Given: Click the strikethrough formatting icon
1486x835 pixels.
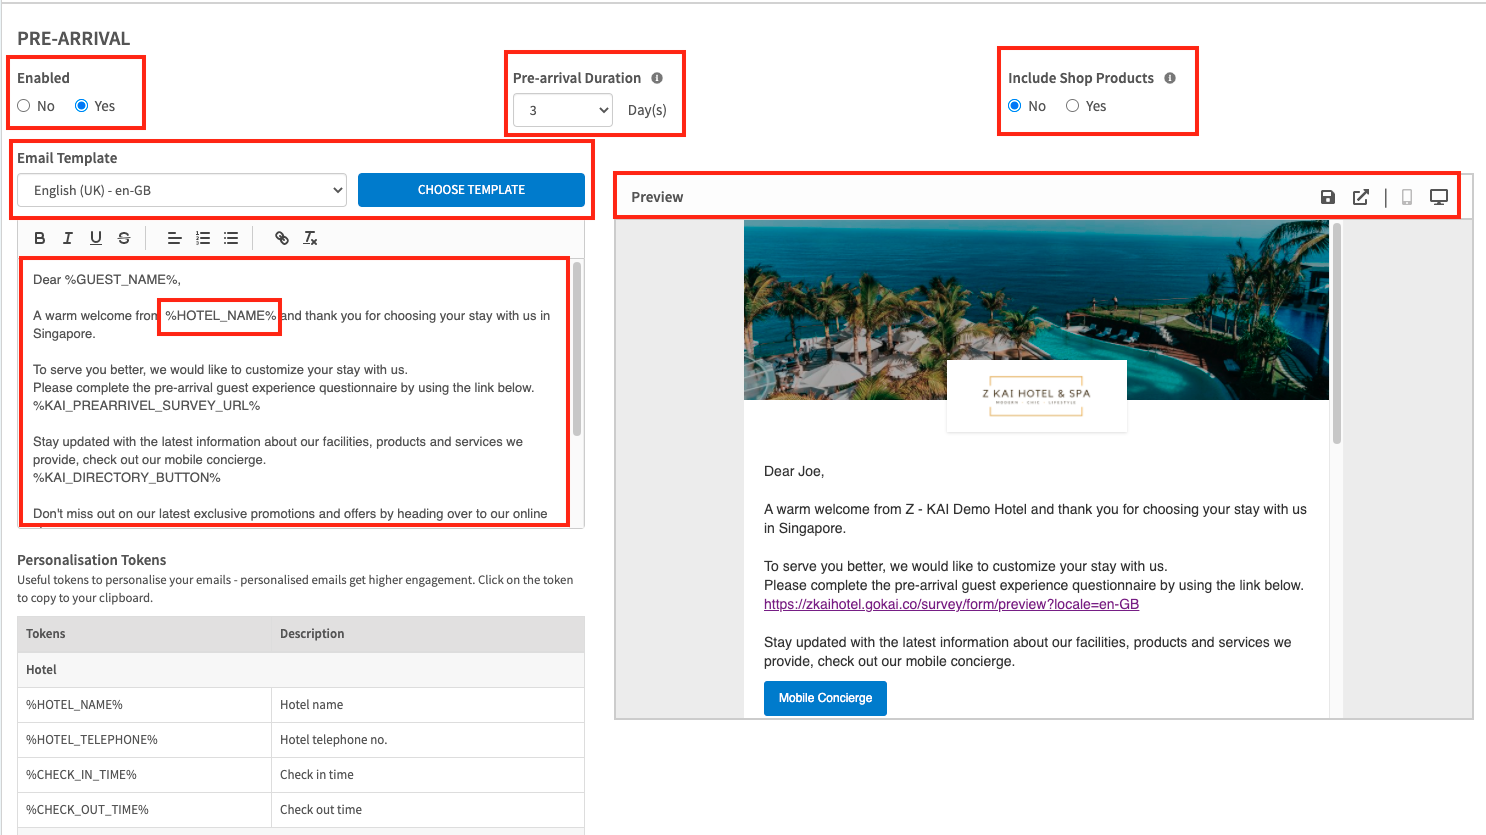Looking at the screenshot, I should pos(124,238).
